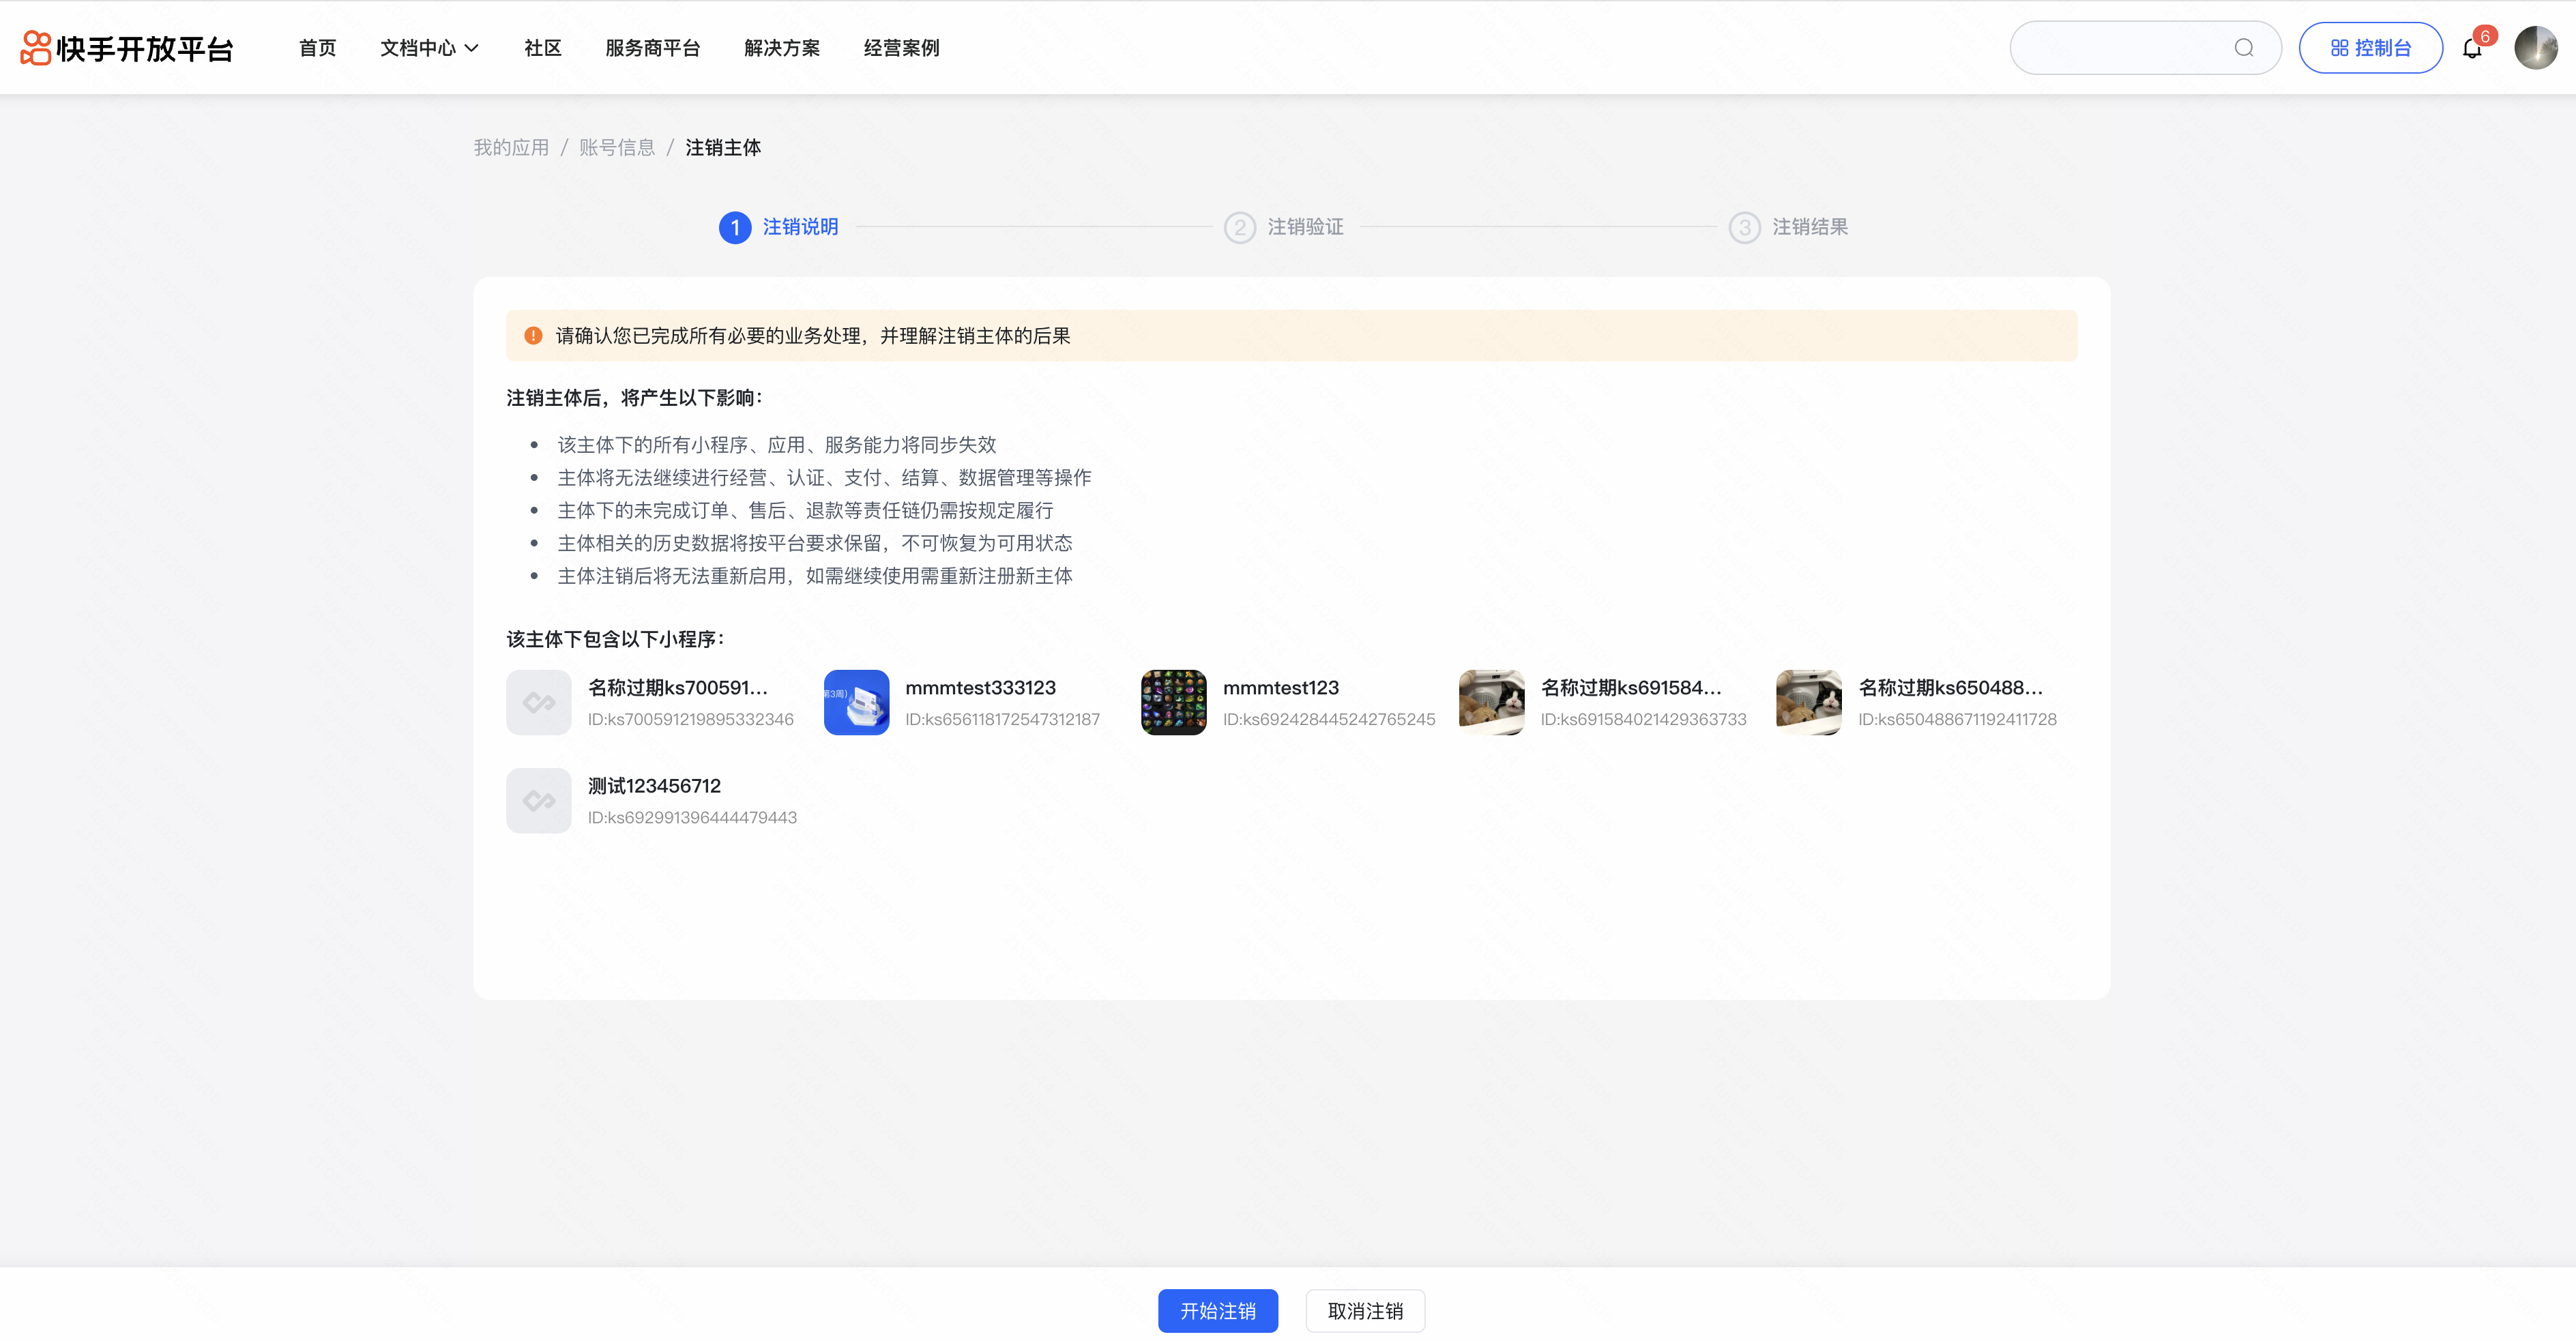Click the 名称过期ks700591 placeholder icon

click(x=539, y=702)
